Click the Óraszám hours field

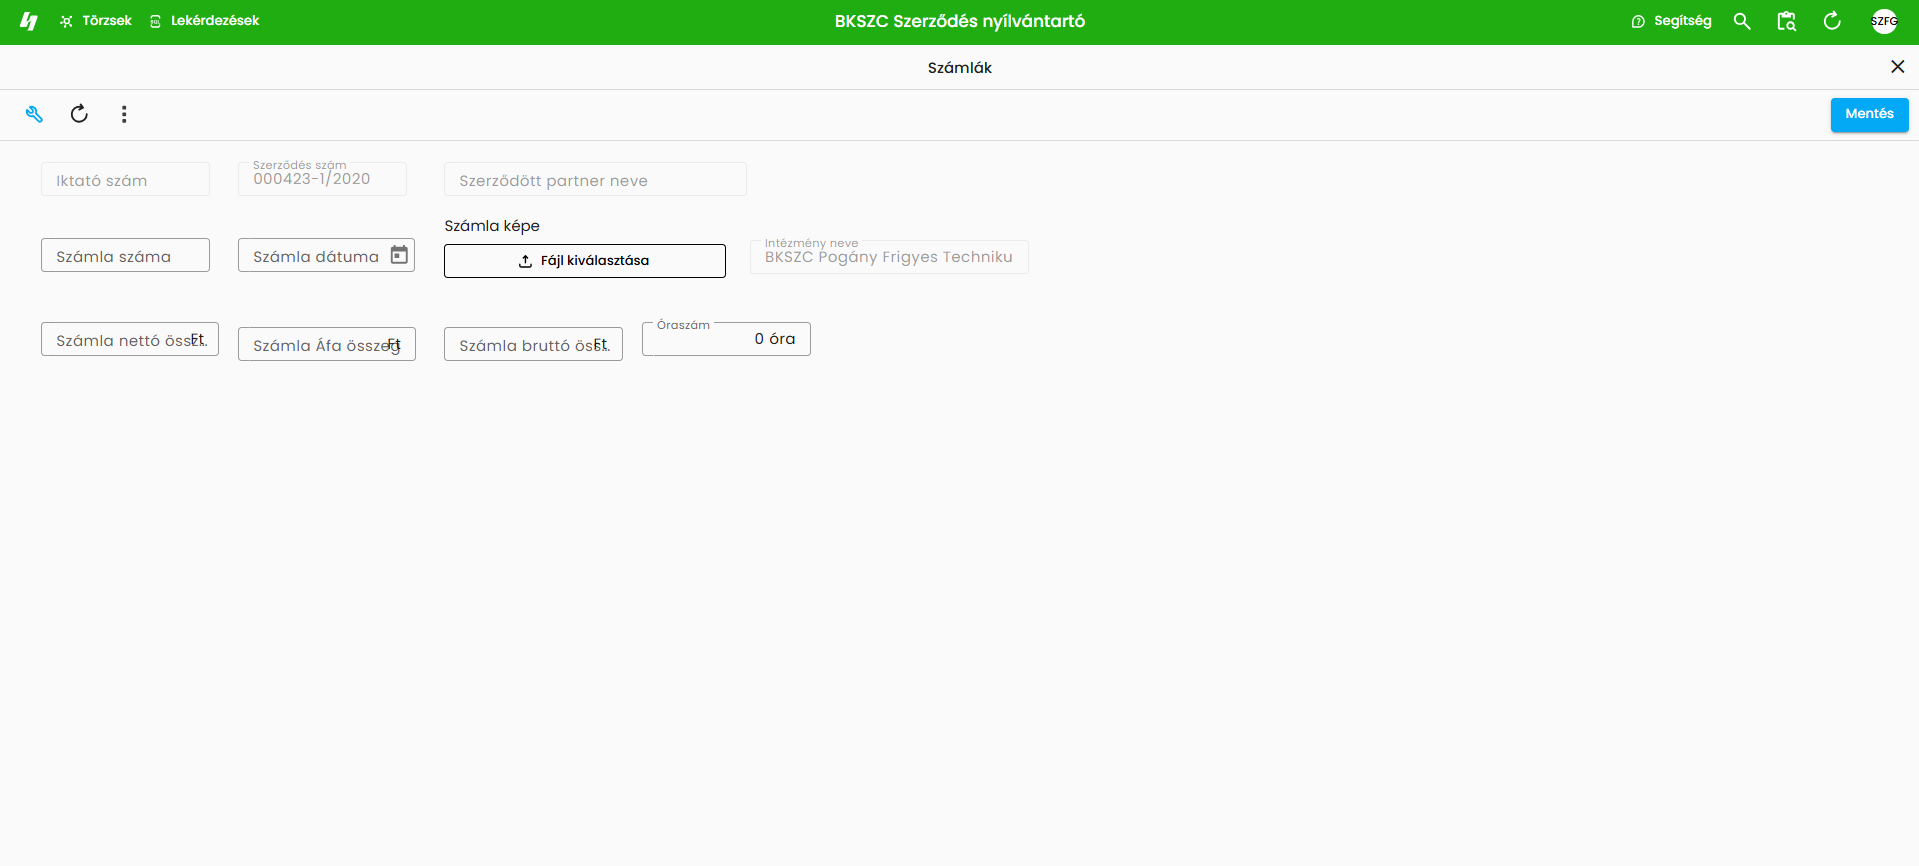pos(726,339)
